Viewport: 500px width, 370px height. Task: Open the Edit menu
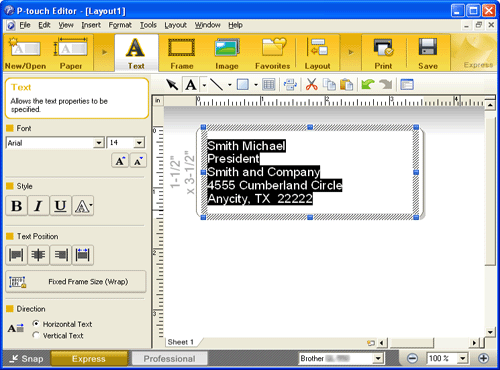[44, 25]
